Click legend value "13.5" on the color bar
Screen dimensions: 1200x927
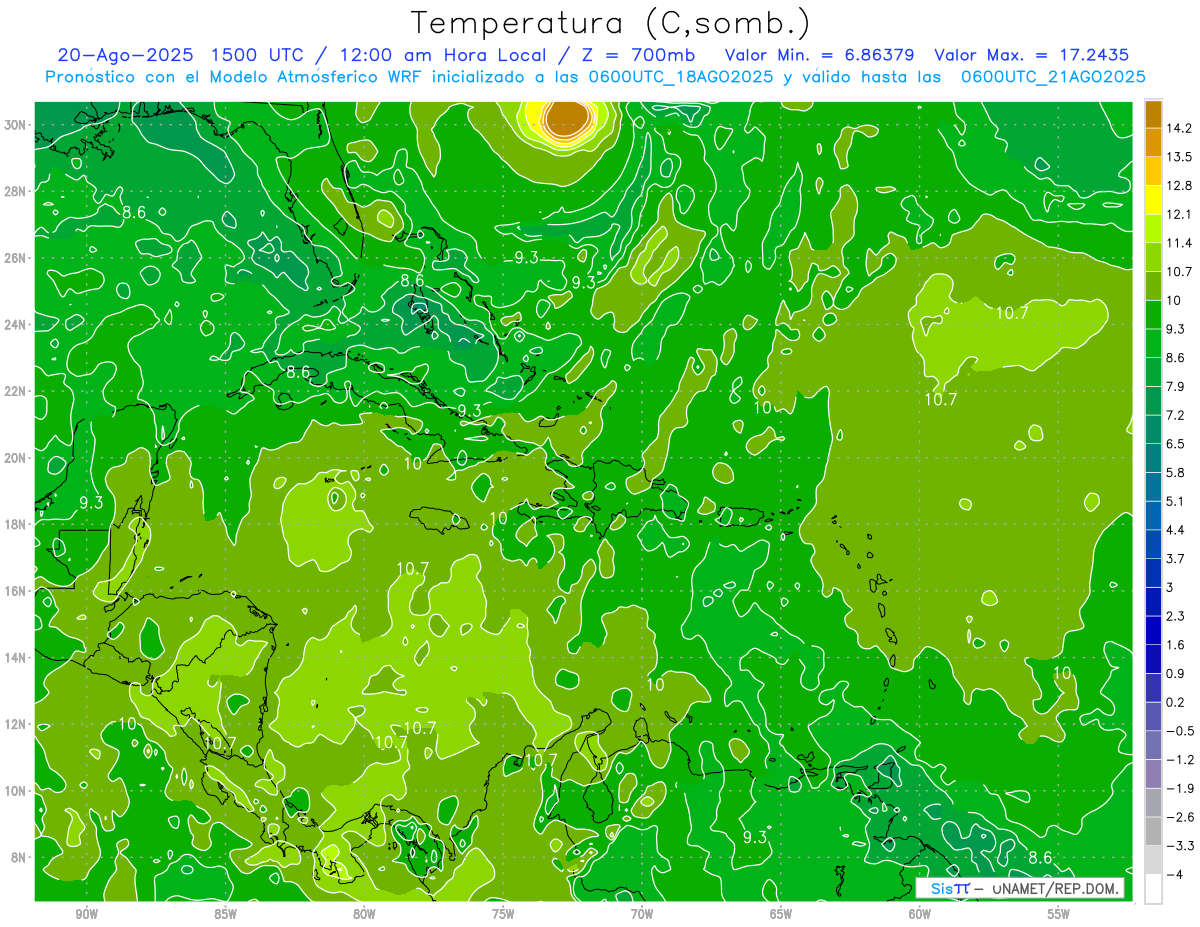click(1181, 157)
